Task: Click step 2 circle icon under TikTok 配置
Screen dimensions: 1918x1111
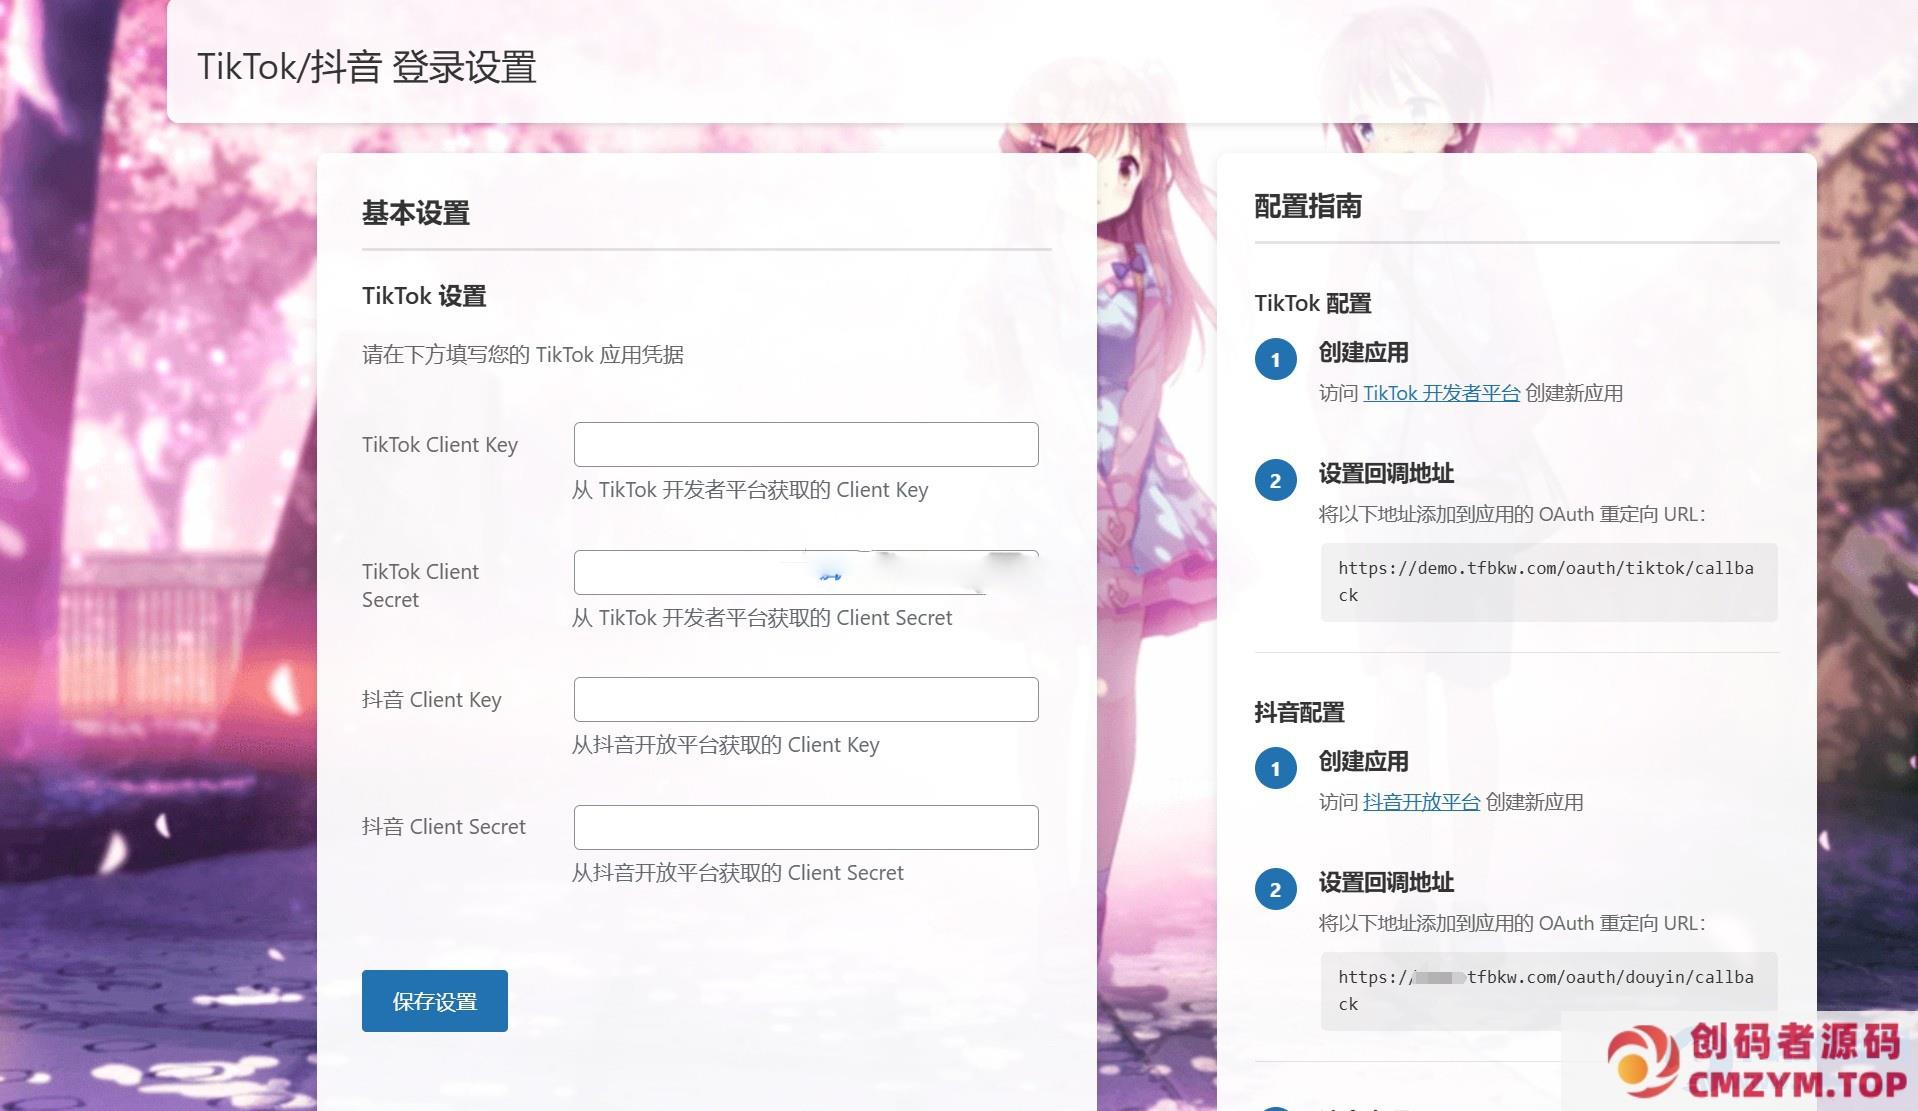Action: coord(1275,481)
